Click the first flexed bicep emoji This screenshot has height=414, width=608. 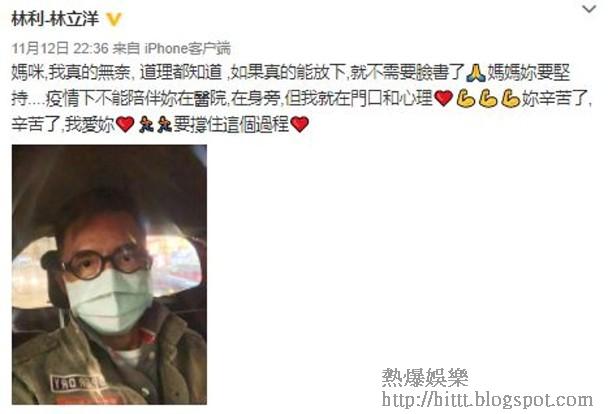pyautogui.click(x=466, y=98)
